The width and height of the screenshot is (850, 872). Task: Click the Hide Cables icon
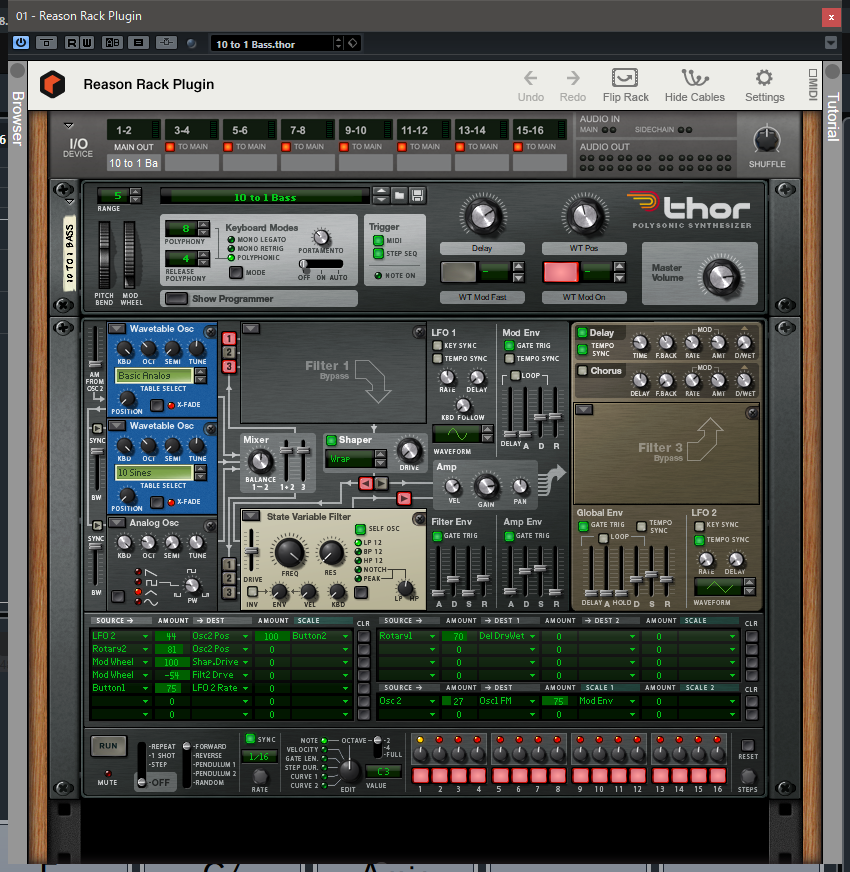(695, 77)
